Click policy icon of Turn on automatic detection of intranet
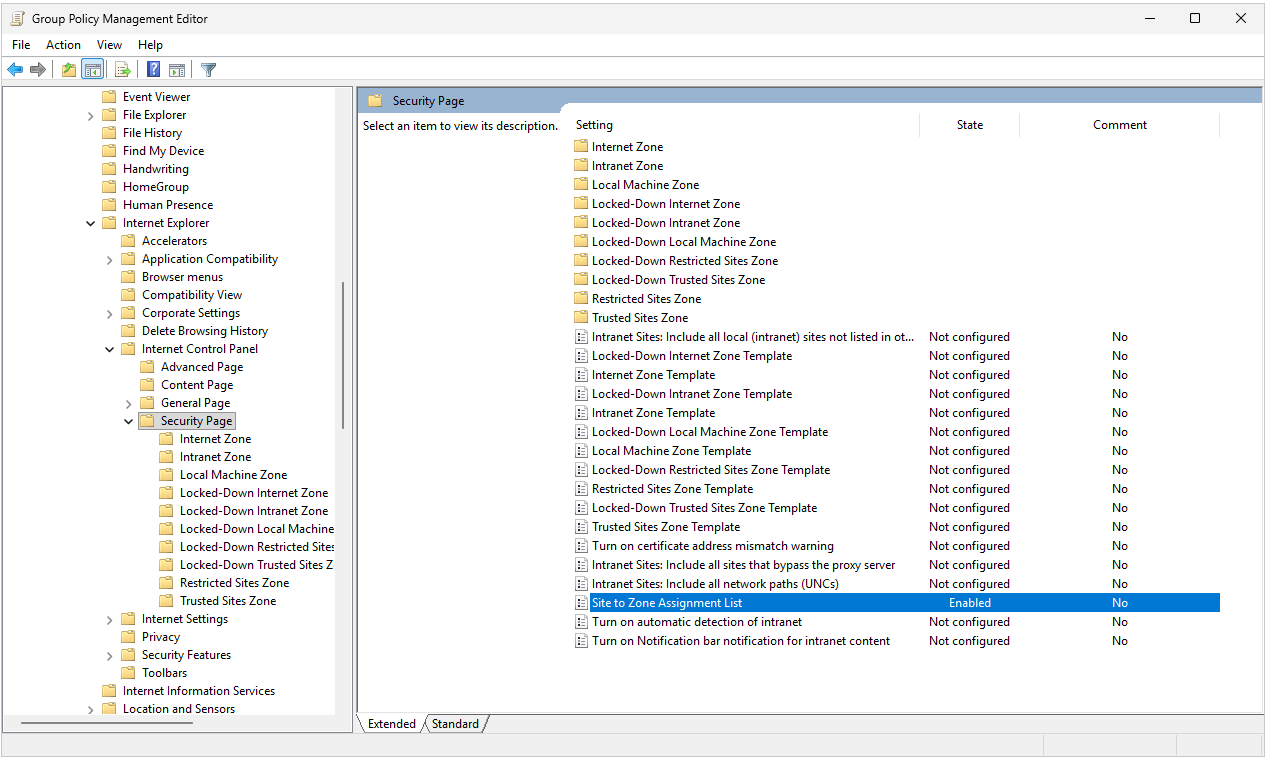This screenshot has width=1266, height=759. point(582,622)
